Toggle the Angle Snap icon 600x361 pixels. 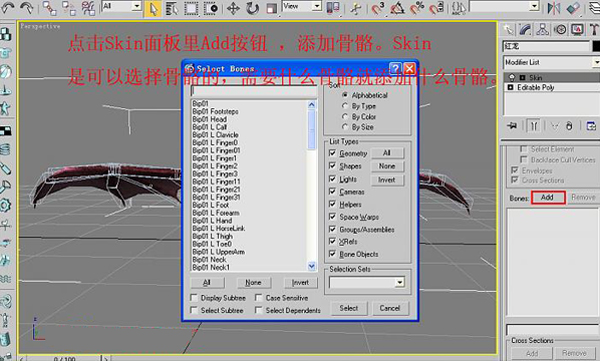tap(398, 8)
